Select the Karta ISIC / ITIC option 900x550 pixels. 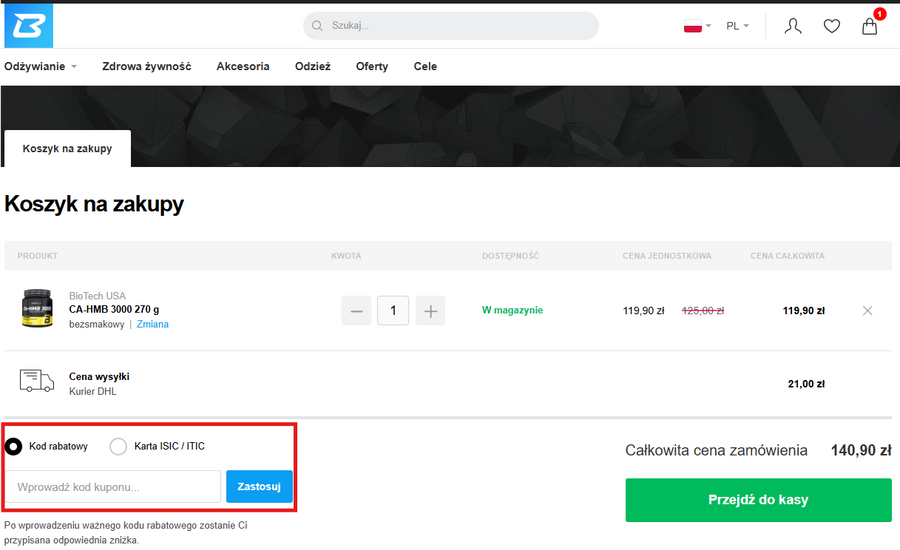click(x=118, y=446)
